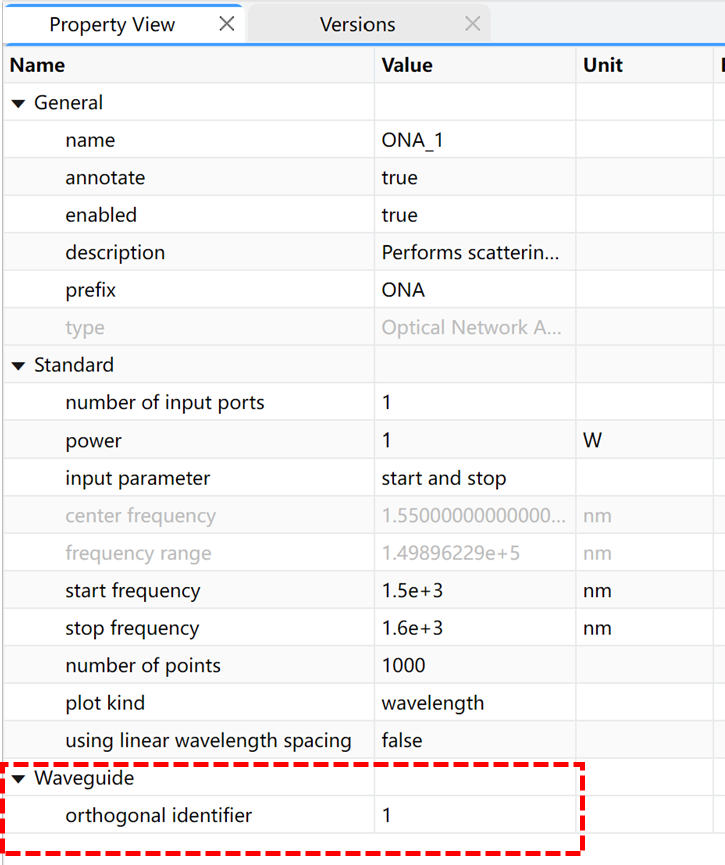Viewport: 725px width, 865px height.
Task: Collapse the General section
Action: (19, 103)
